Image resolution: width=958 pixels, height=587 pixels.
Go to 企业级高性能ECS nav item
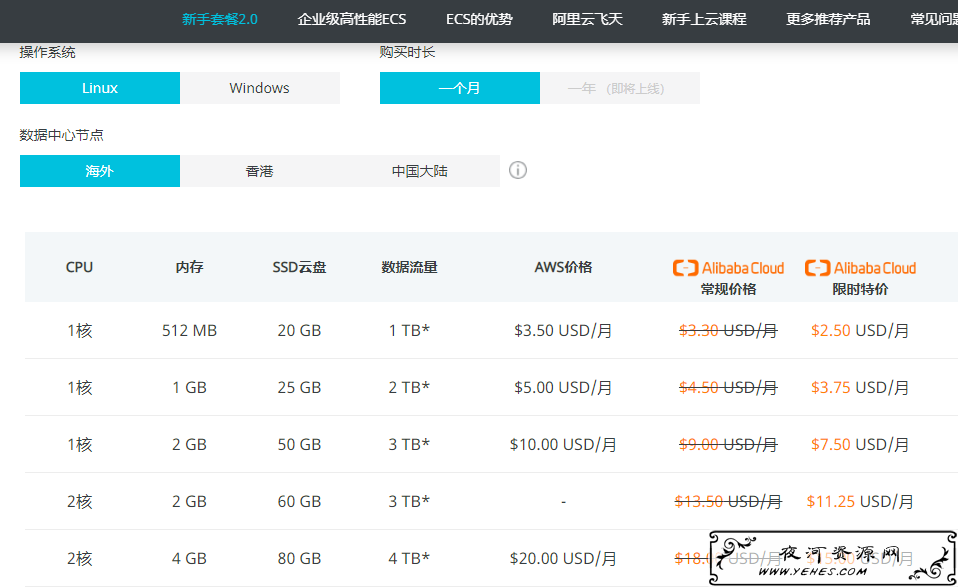(352, 20)
